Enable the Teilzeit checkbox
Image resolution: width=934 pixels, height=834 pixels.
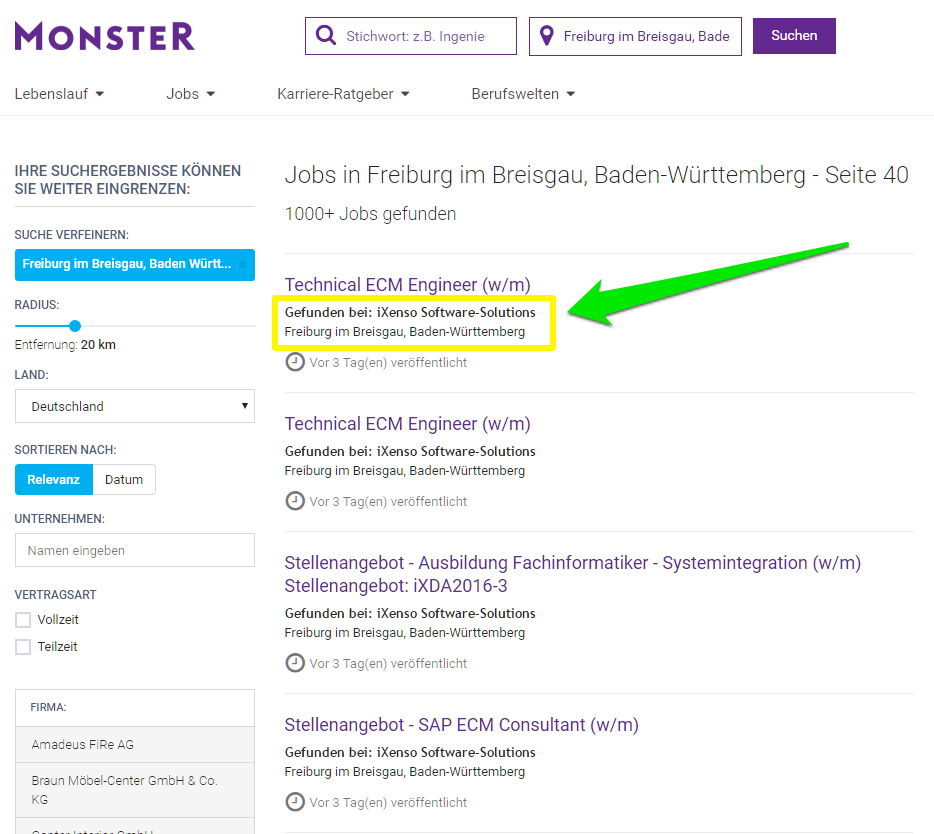click(x=21, y=646)
